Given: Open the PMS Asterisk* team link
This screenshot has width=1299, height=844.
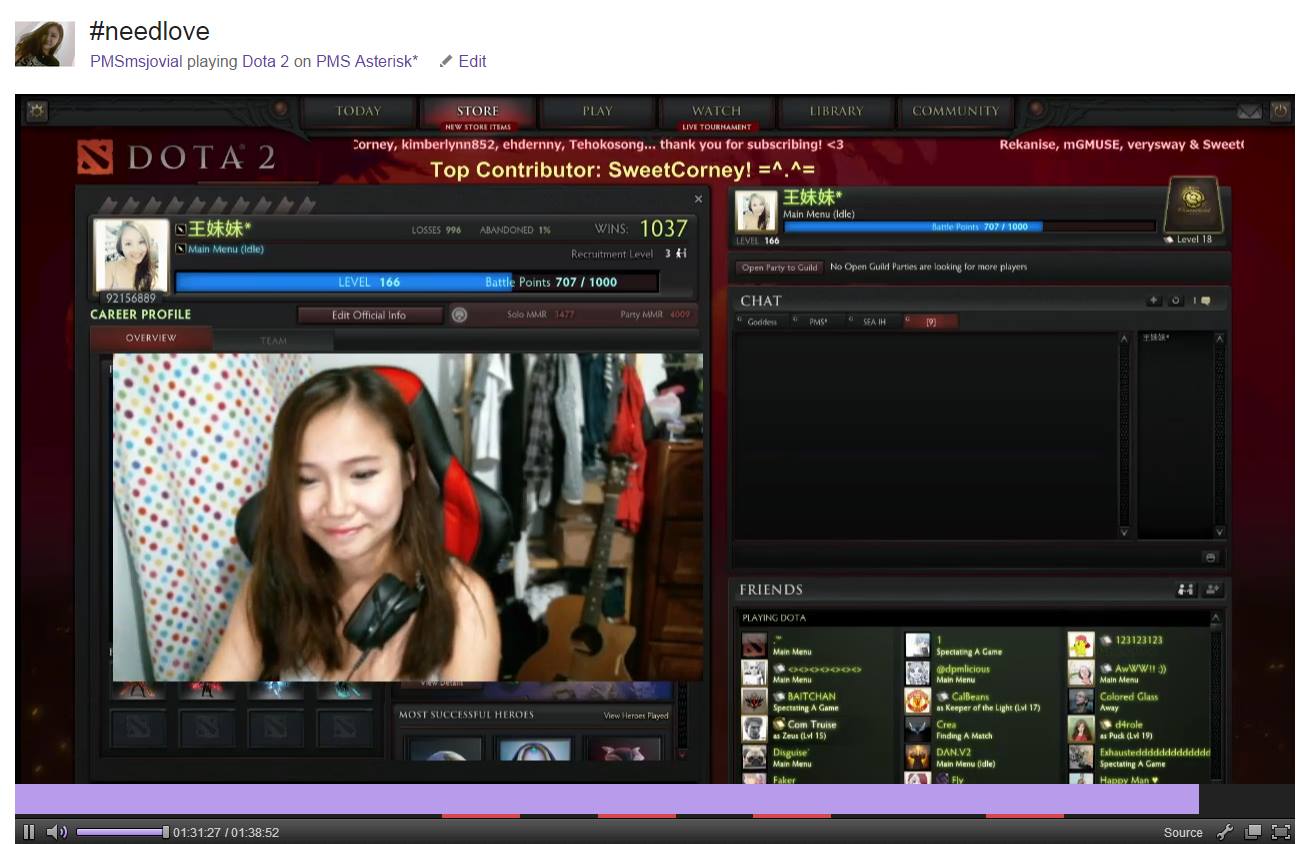Looking at the screenshot, I should pyautogui.click(x=367, y=61).
